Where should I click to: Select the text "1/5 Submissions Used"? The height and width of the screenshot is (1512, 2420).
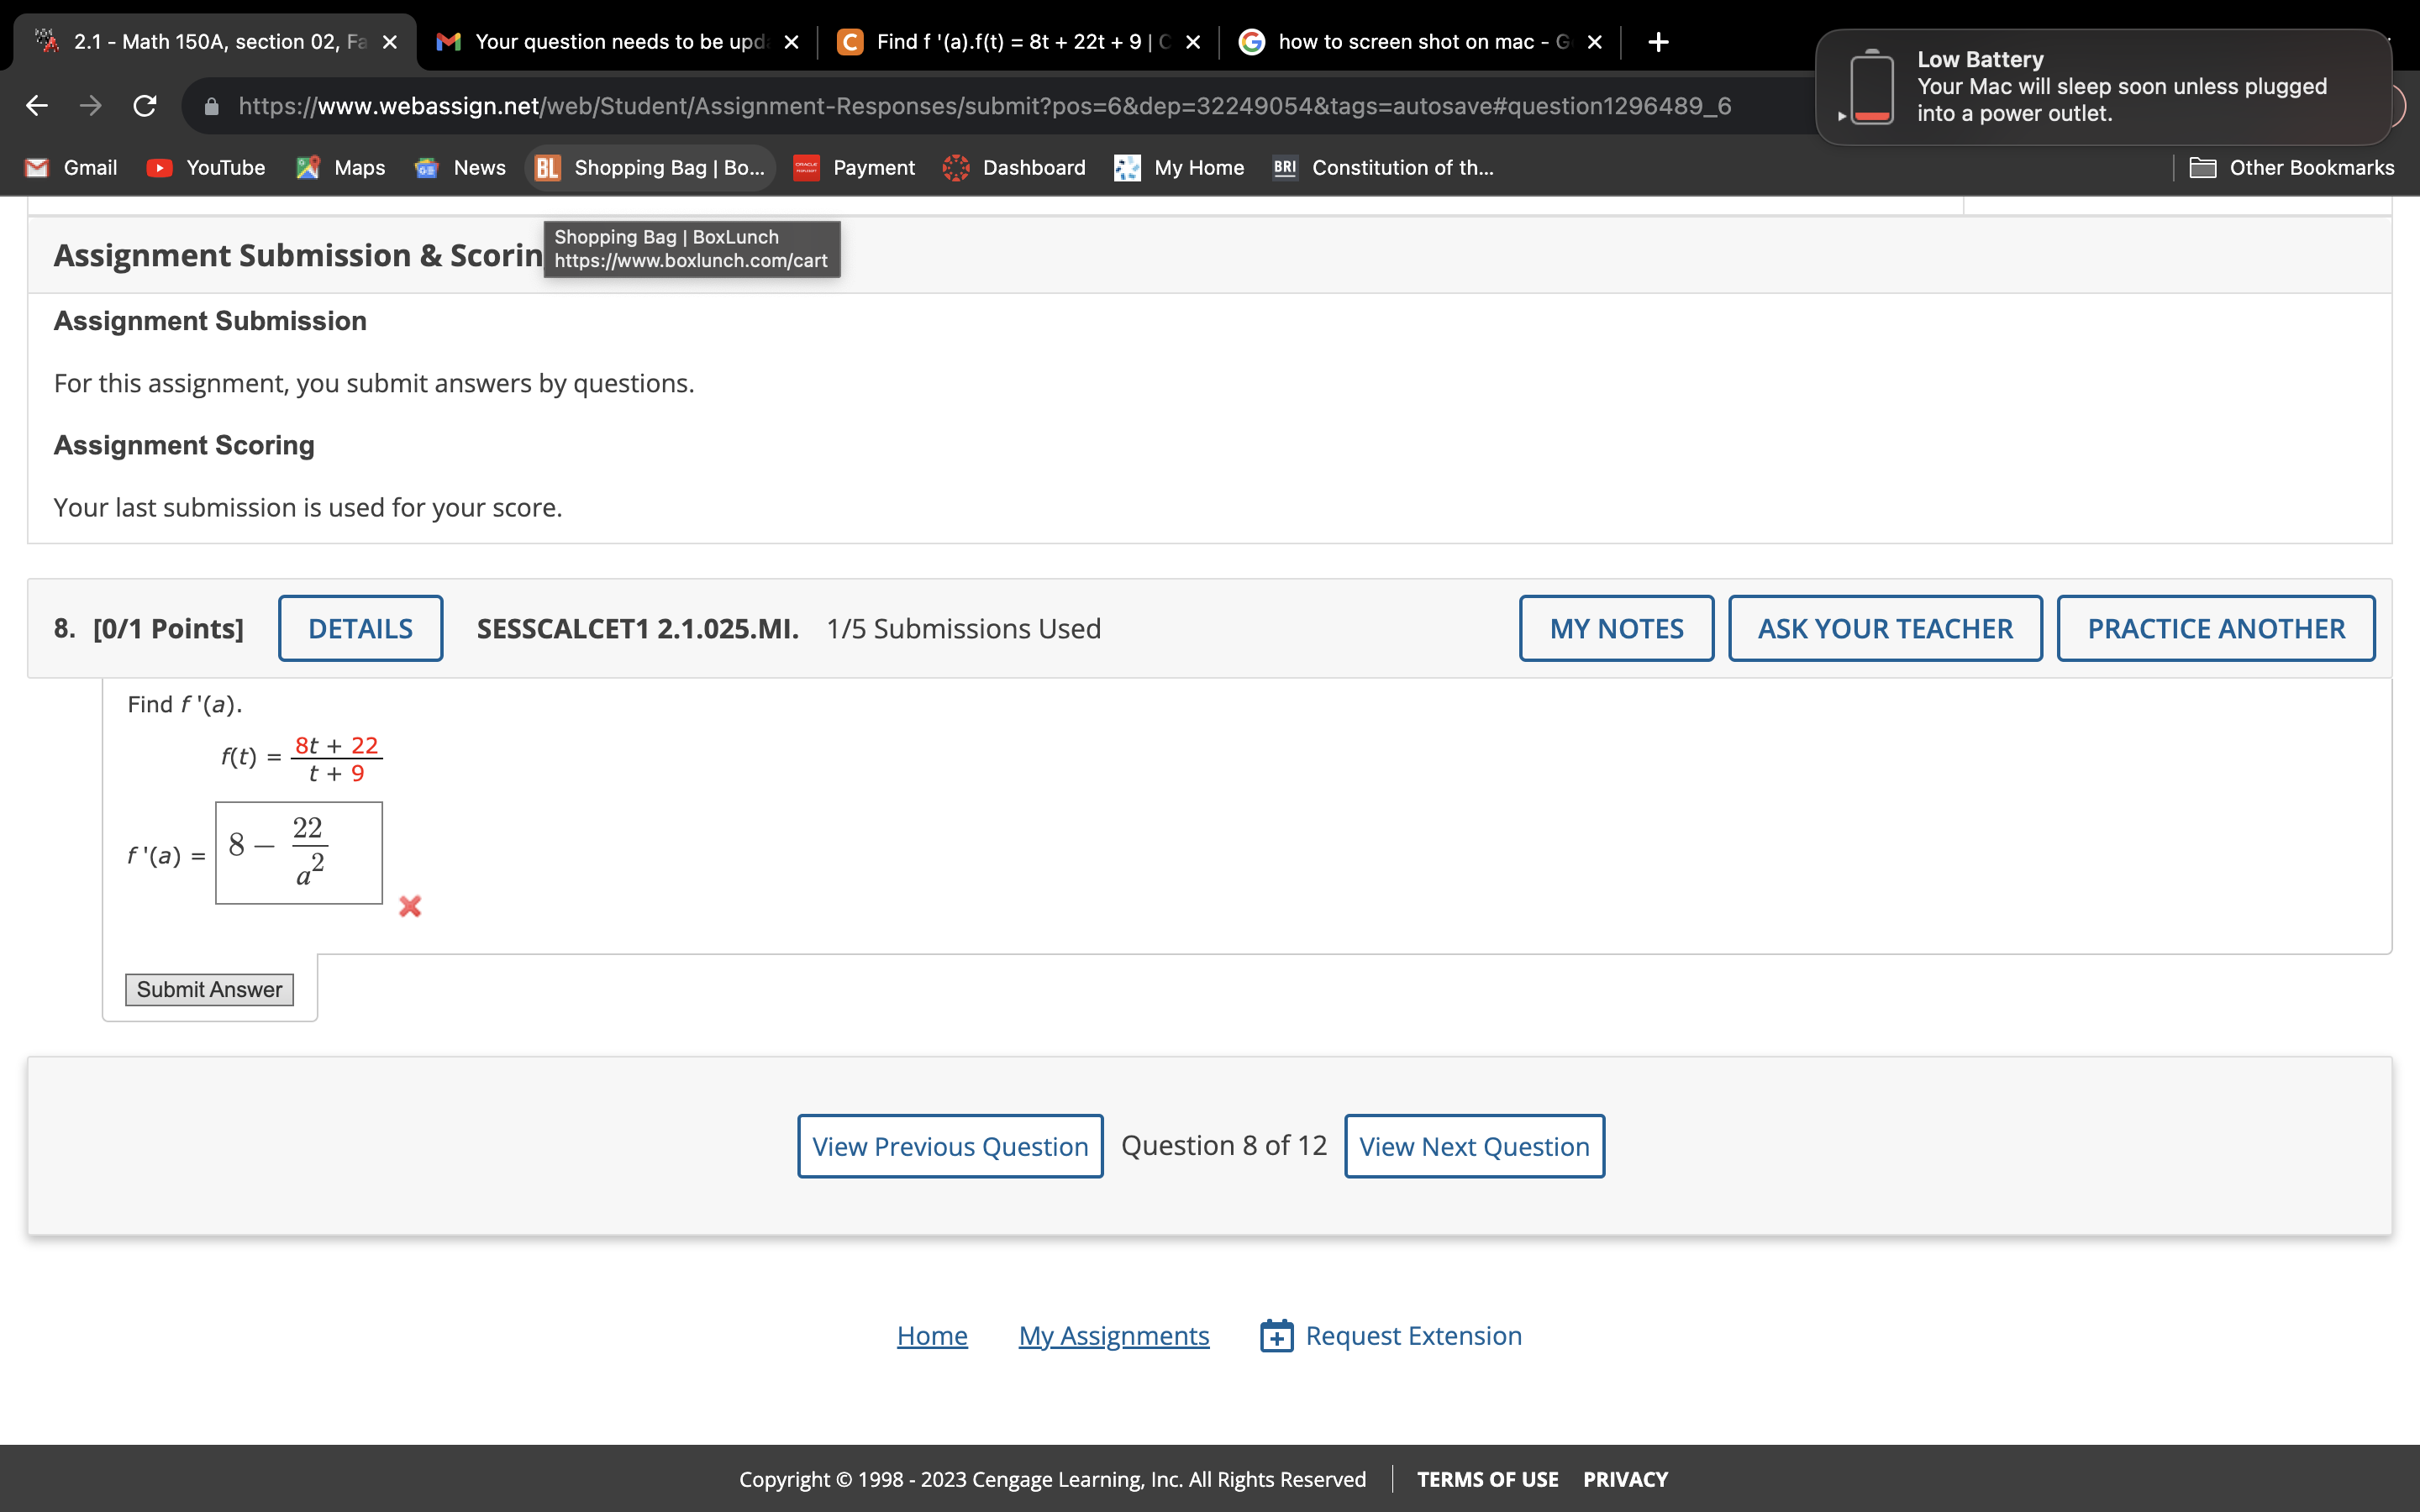coord(964,628)
